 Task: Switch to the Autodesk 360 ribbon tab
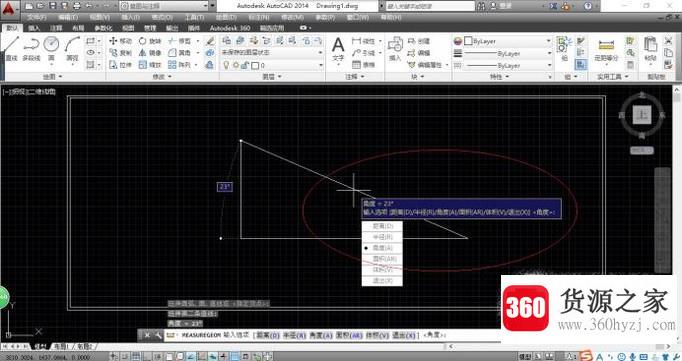(x=230, y=28)
